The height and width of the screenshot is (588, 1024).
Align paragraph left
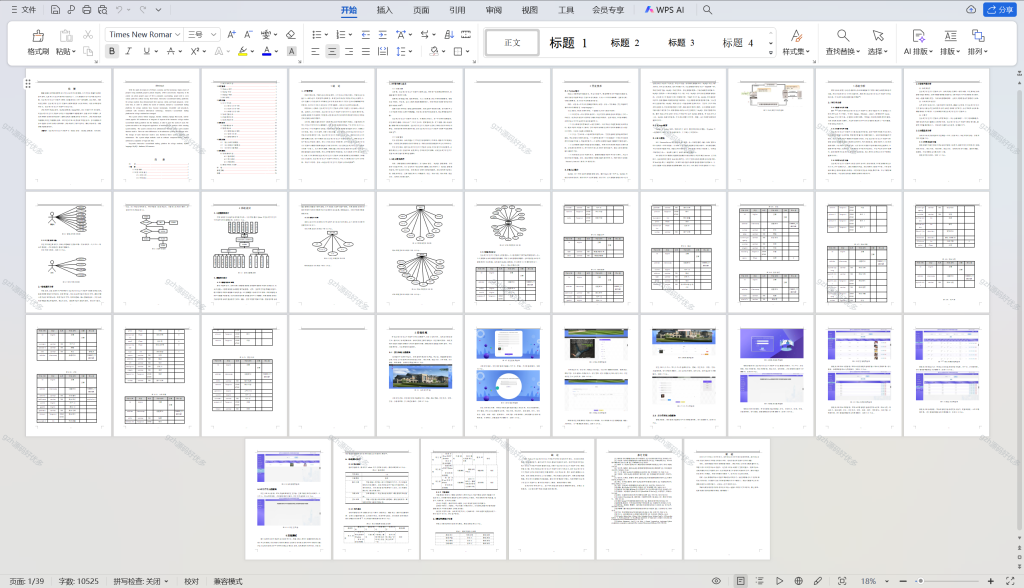coord(315,51)
